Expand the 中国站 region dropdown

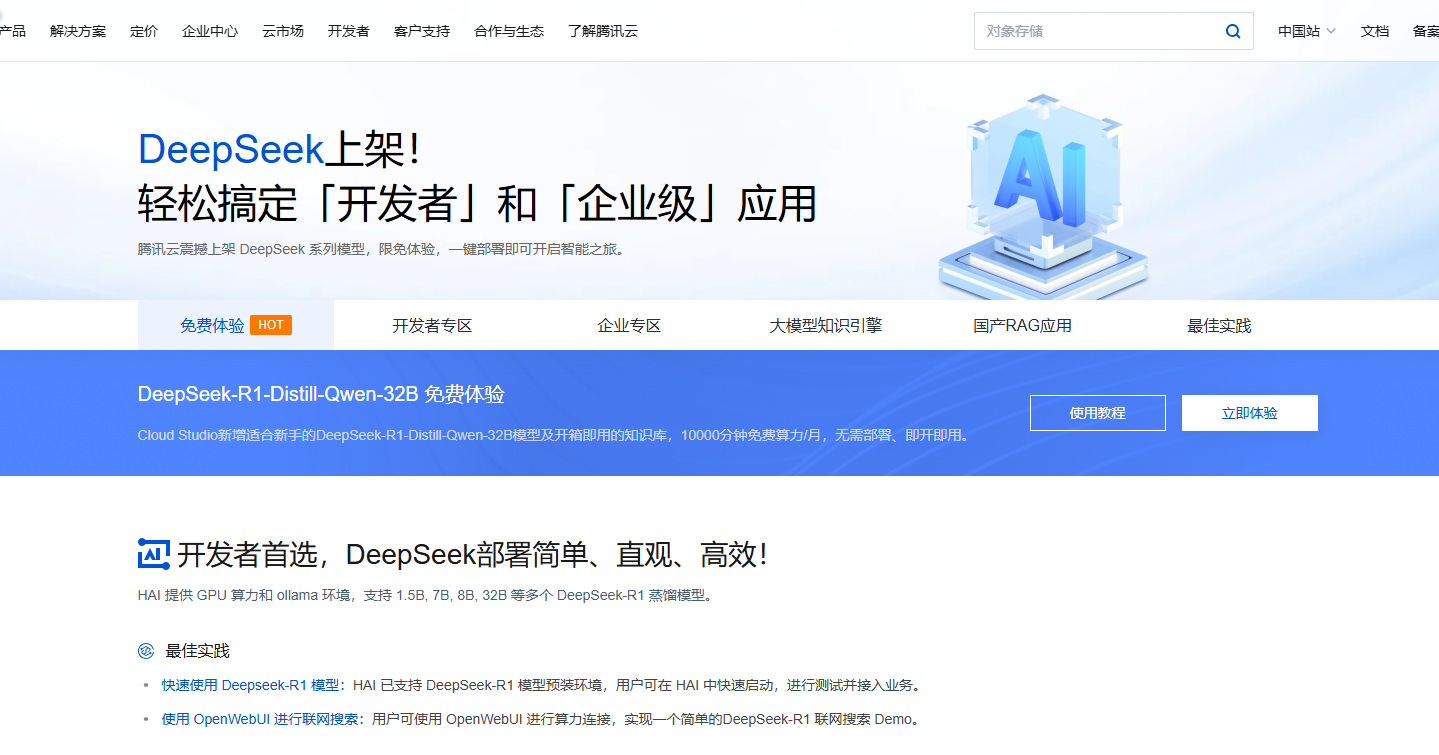coord(1306,31)
